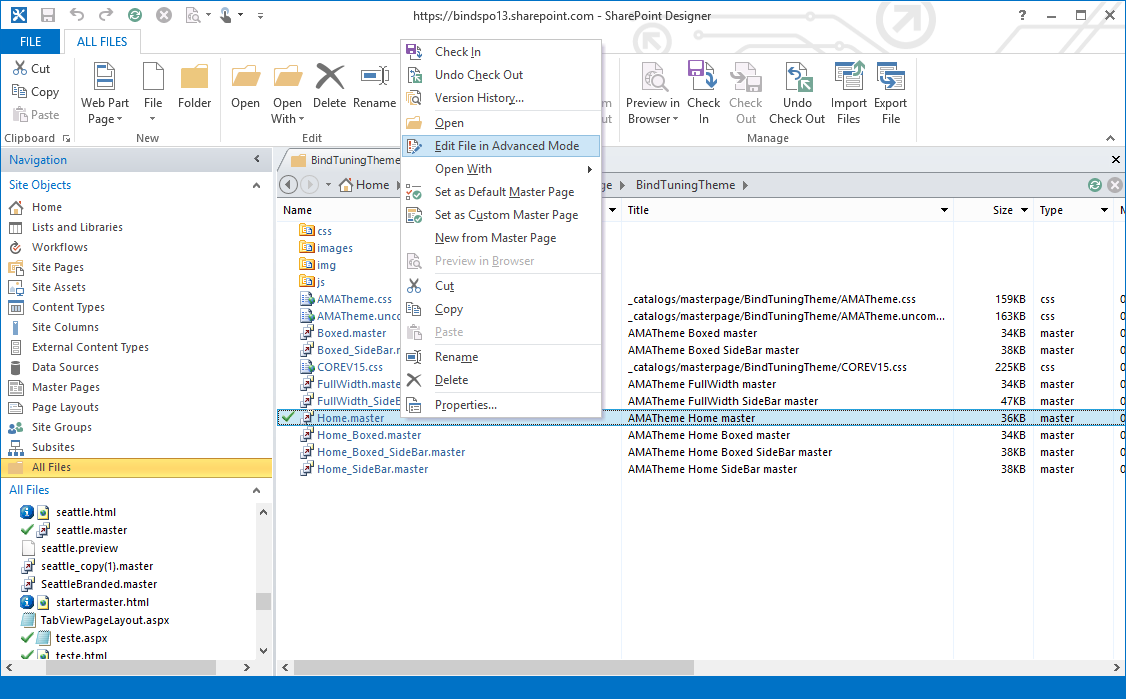Sort file list by Name column header
The width and height of the screenshot is (1126, 699).
297,210
